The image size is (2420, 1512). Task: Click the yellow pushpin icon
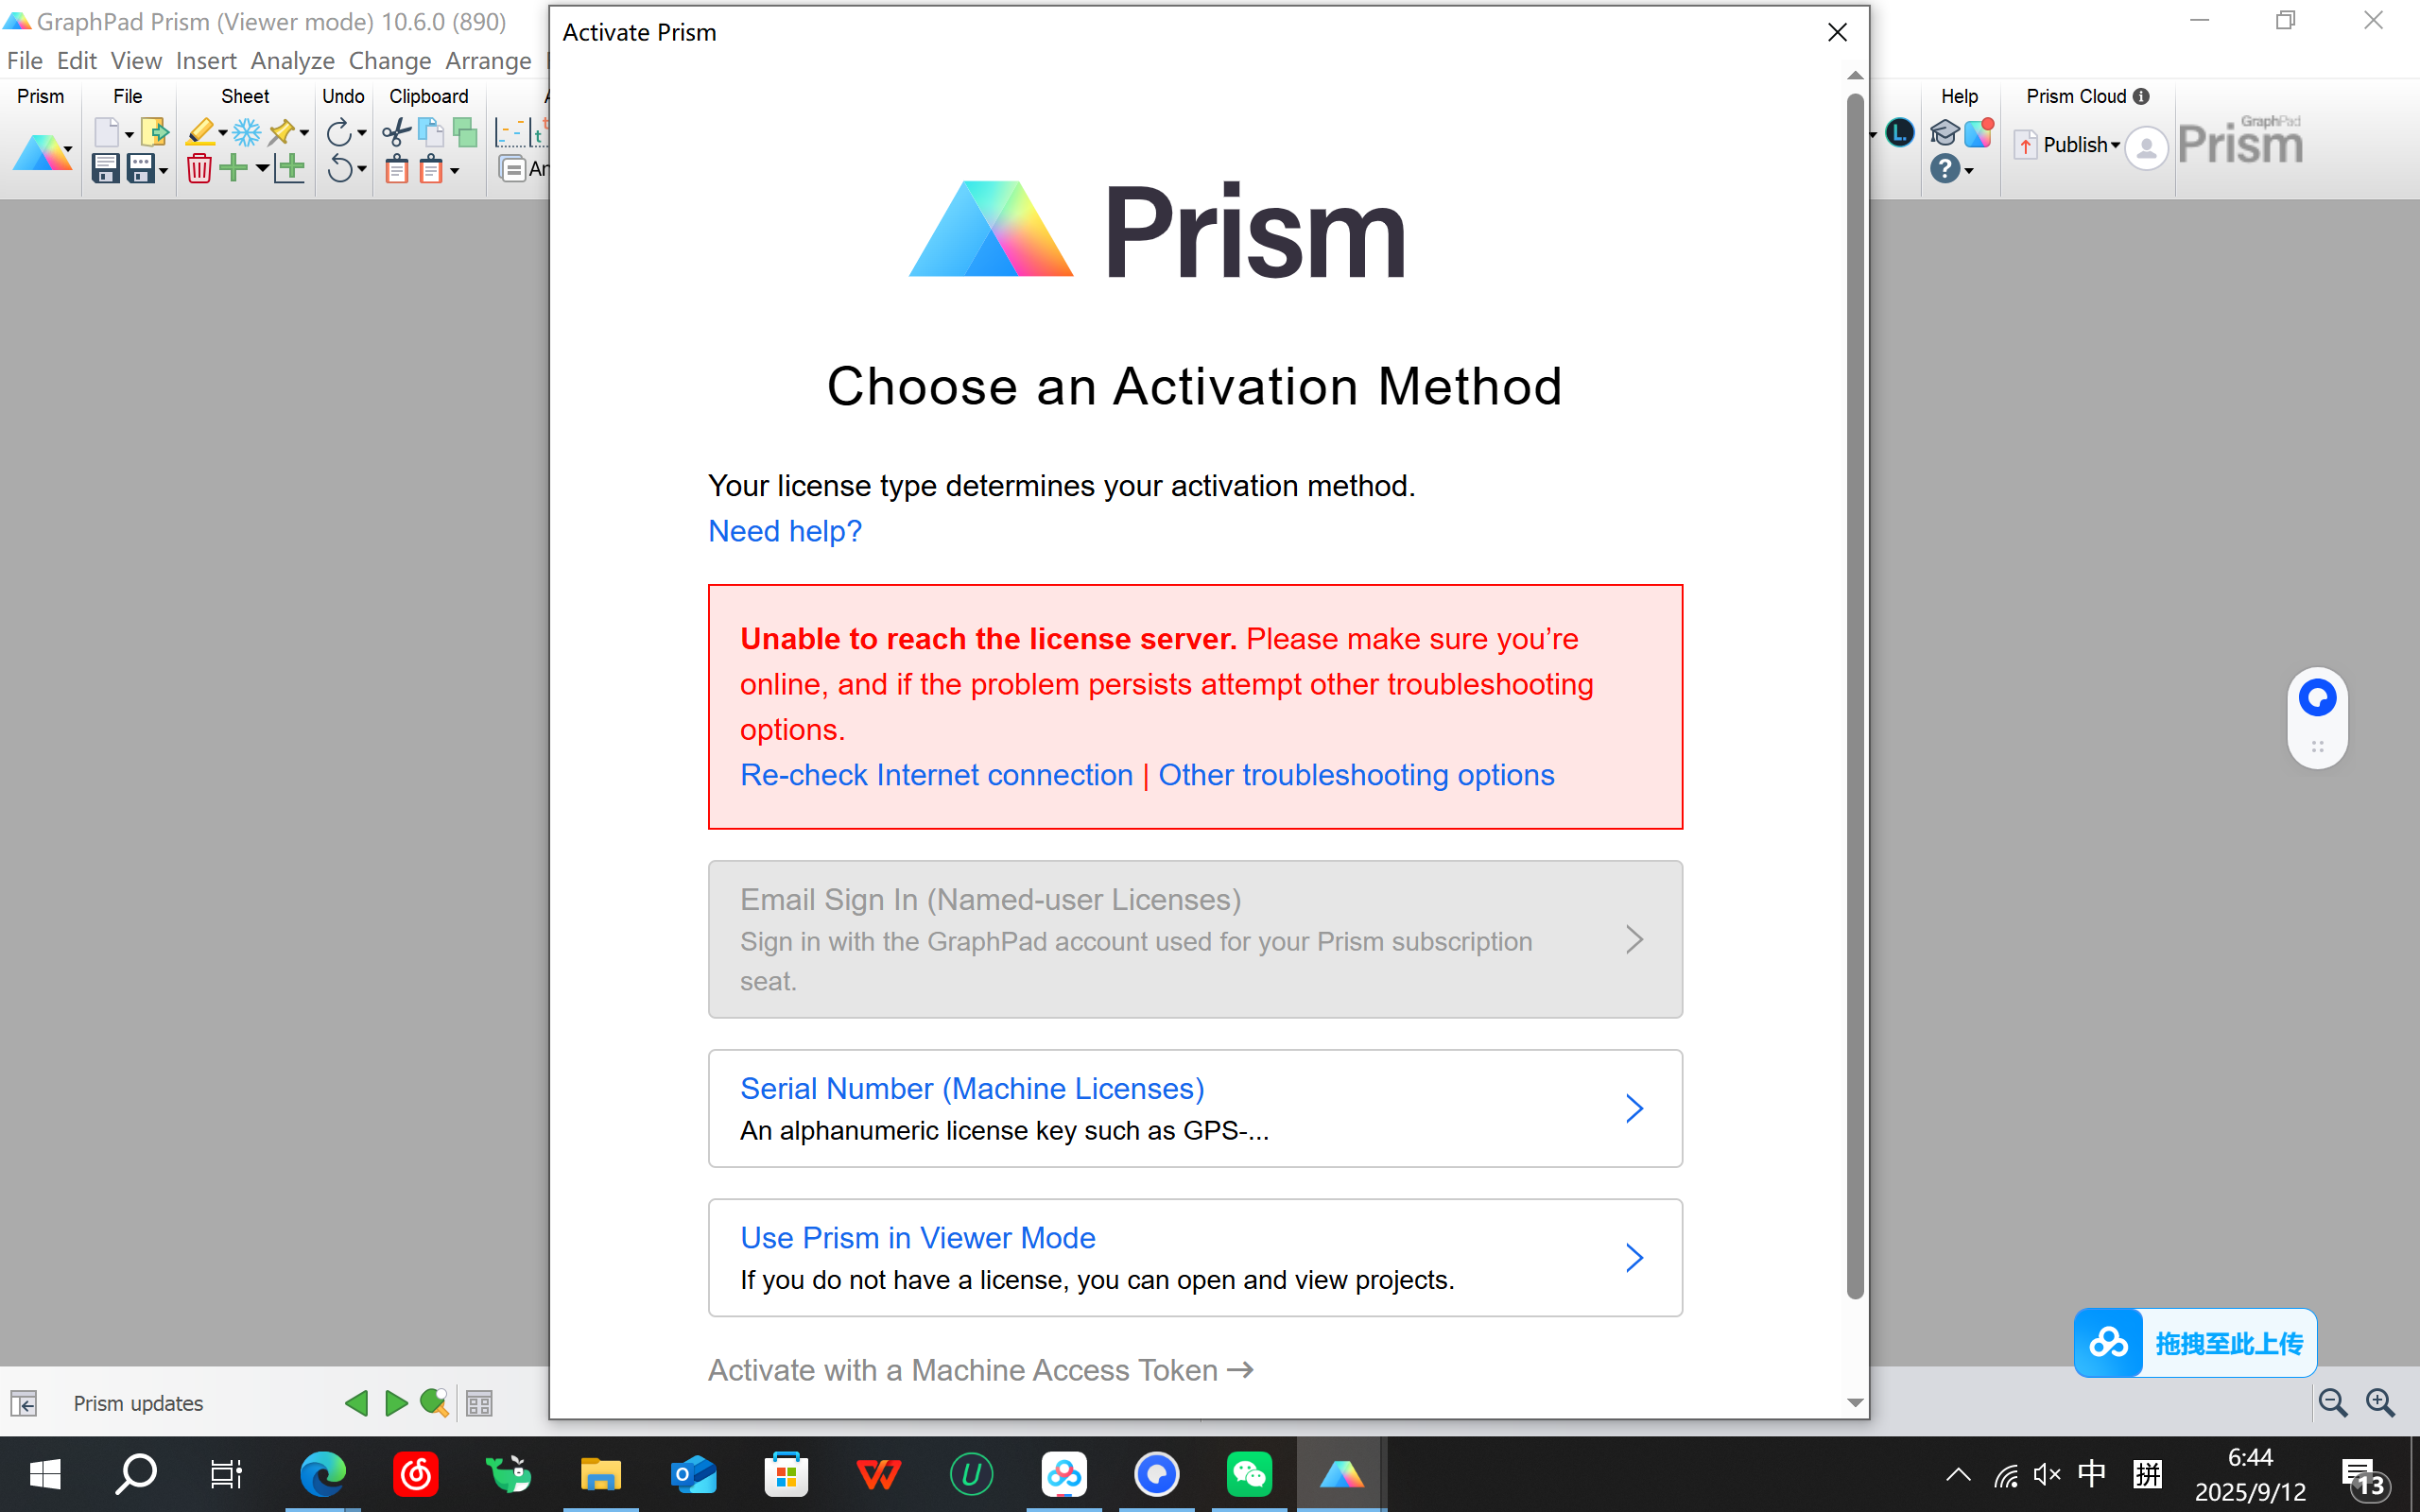(282, 132)
